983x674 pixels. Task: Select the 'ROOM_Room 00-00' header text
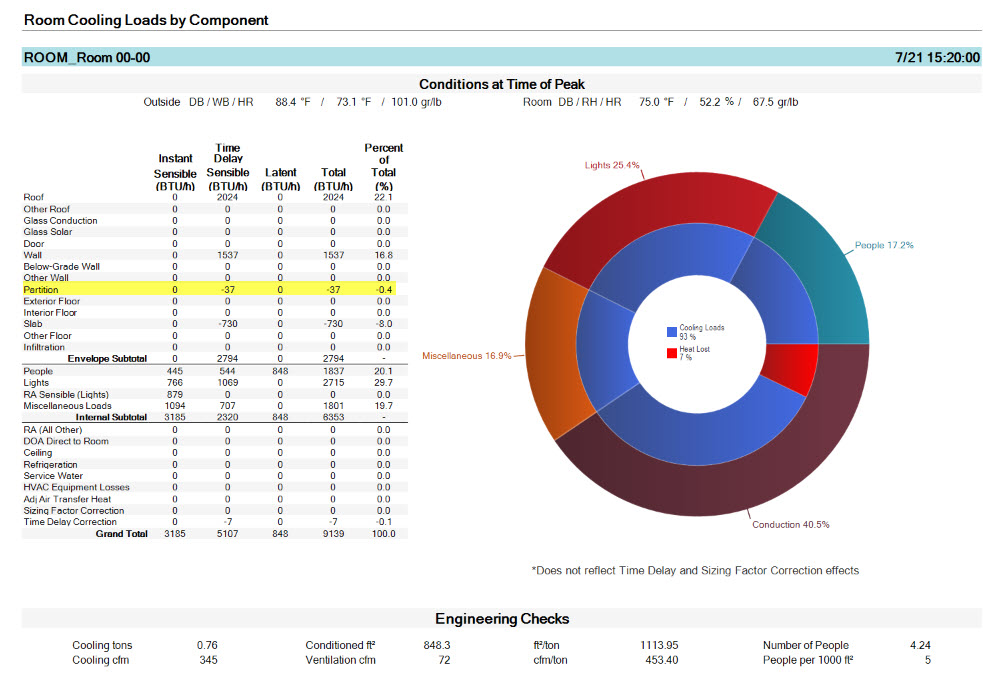87,58
